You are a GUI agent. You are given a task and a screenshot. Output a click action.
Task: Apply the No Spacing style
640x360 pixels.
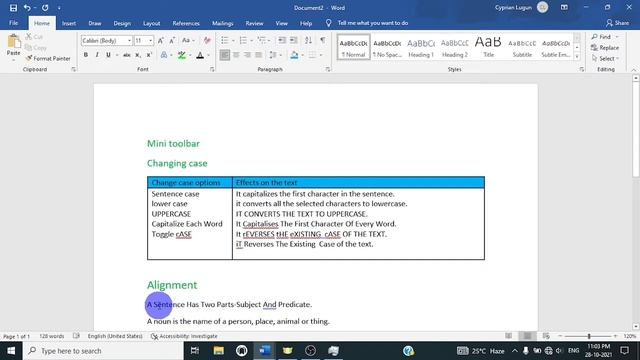387,47
